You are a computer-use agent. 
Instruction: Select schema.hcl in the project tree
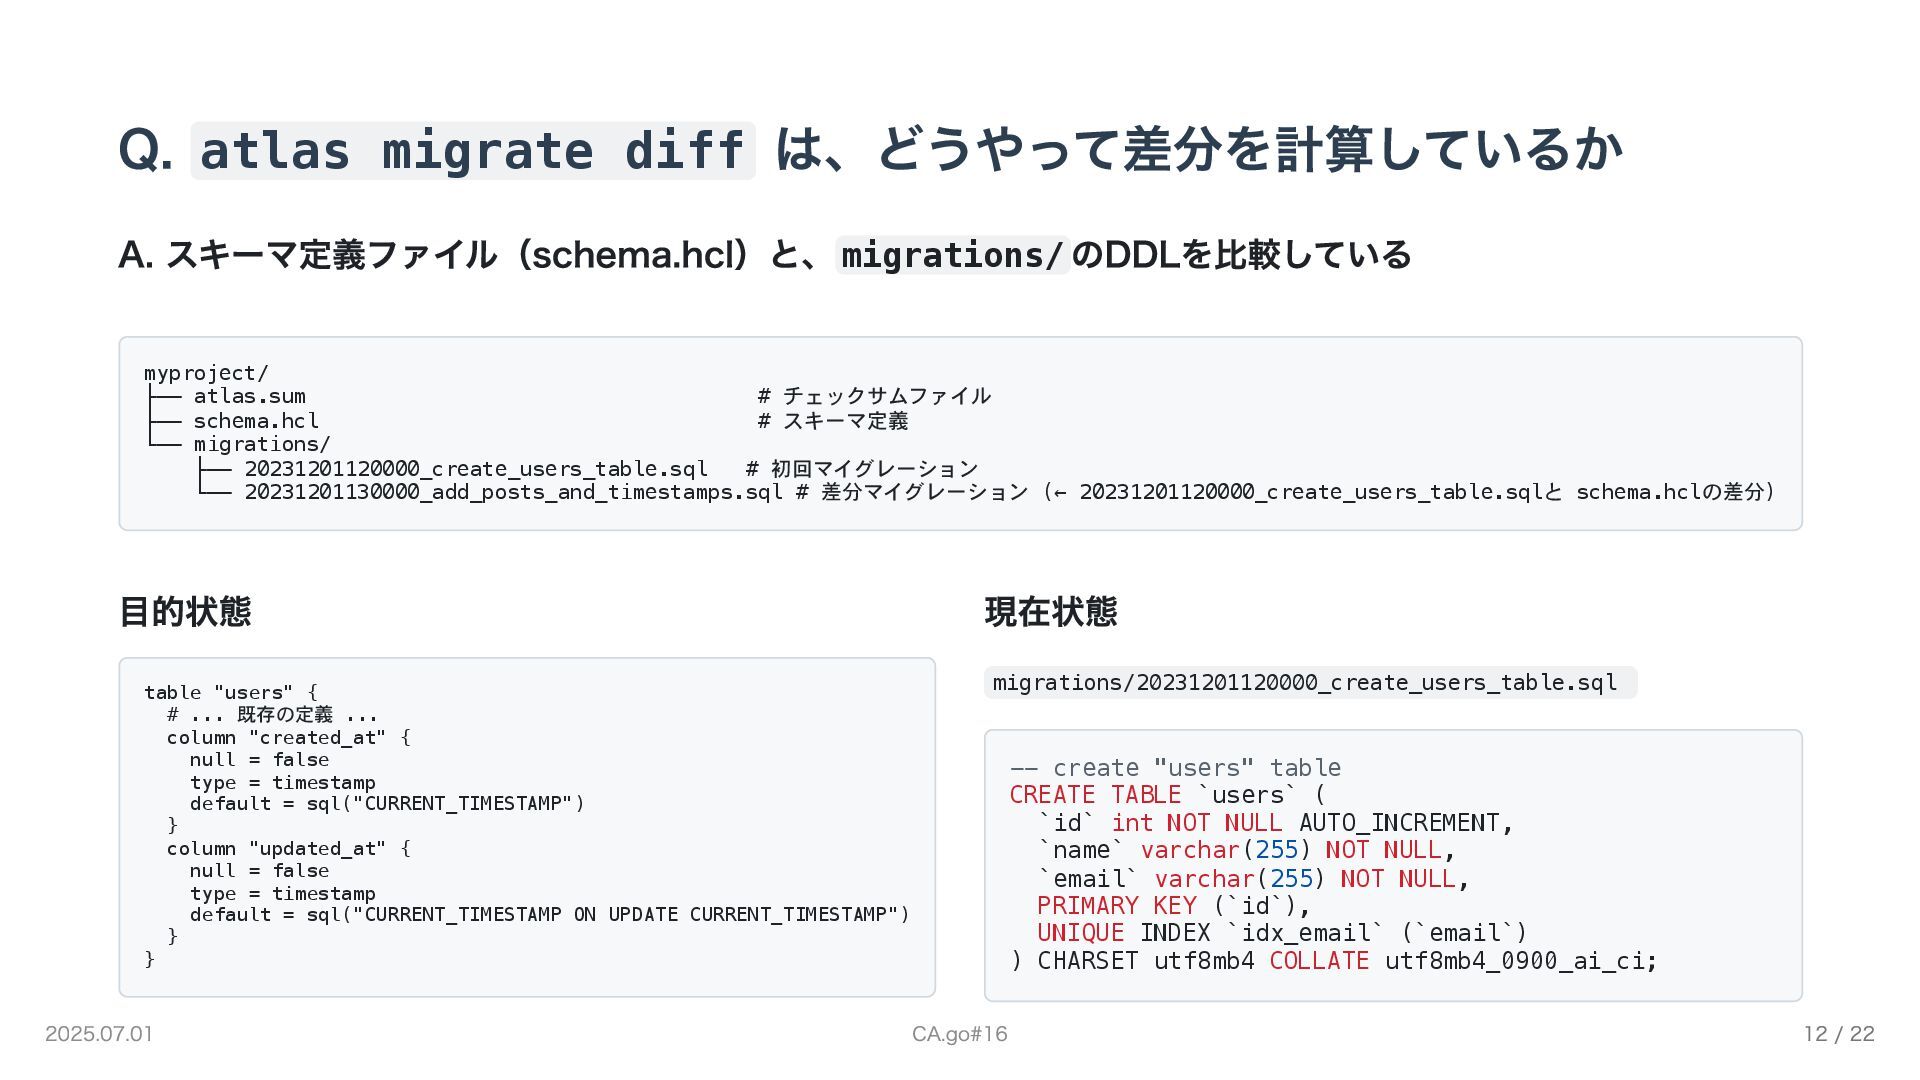pos(256,421)
